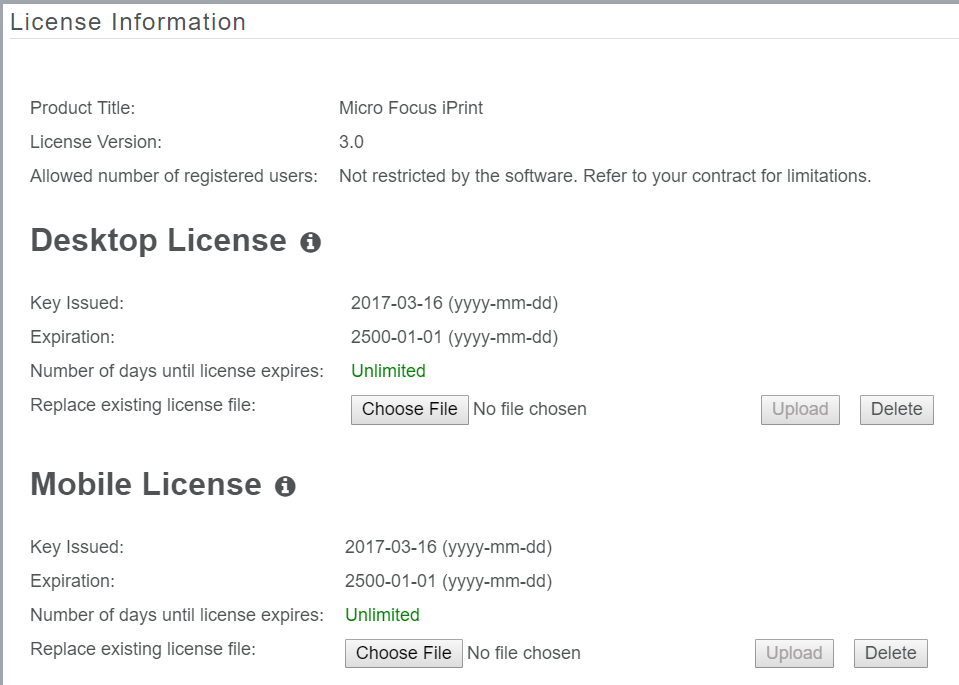Viewport: 959px width, 685px height.
Task: Delete the existing Mobile License file
Action: [x=890, y=653]
